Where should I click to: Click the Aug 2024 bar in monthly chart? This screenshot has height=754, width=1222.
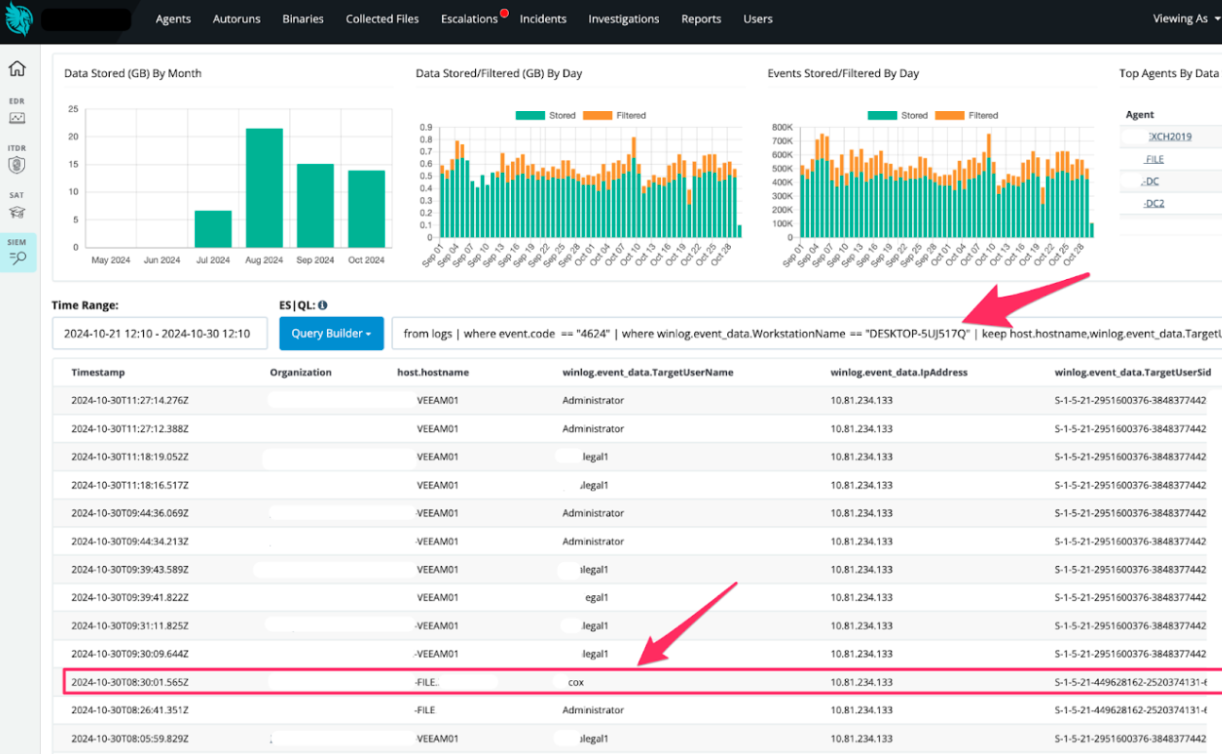click(x=264, y=187)
